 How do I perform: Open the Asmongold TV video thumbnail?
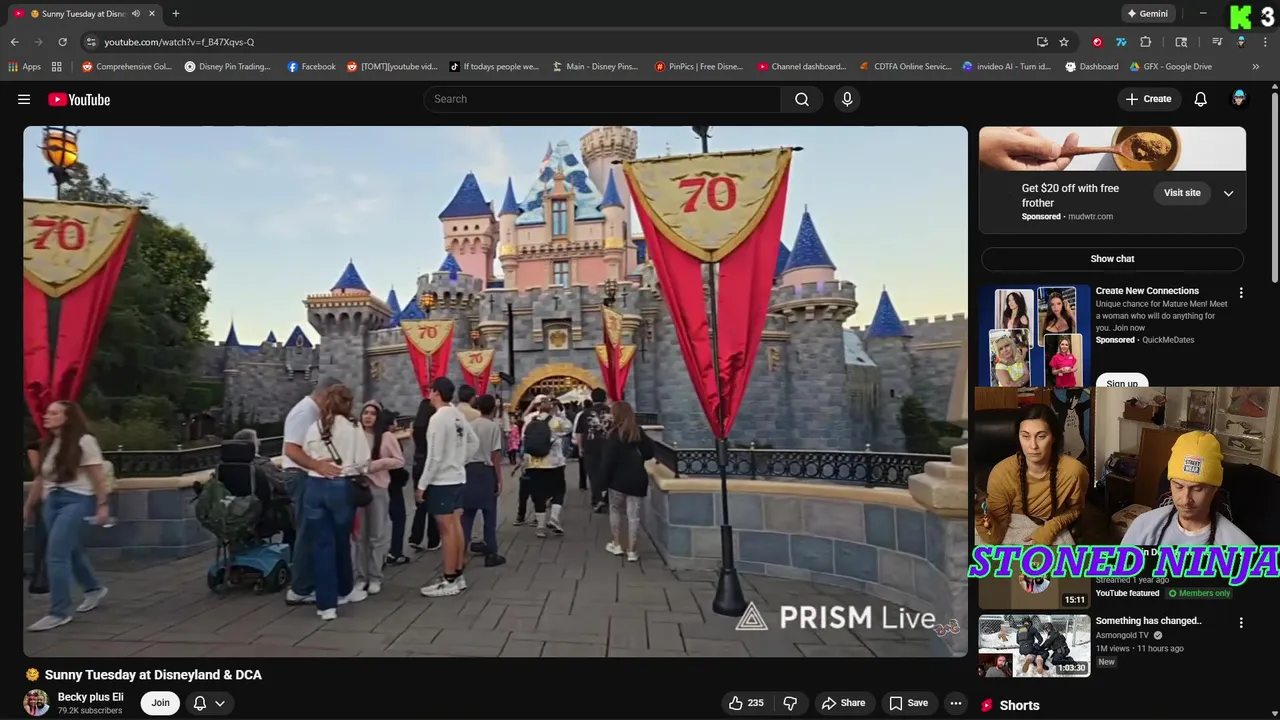coord(1034,646)
